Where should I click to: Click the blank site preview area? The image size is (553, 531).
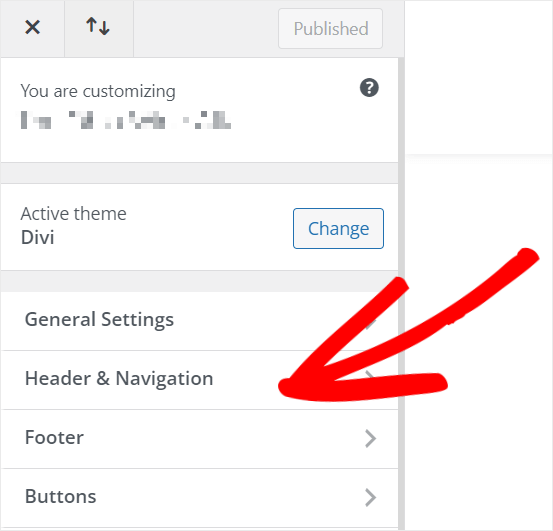[479, 342]
